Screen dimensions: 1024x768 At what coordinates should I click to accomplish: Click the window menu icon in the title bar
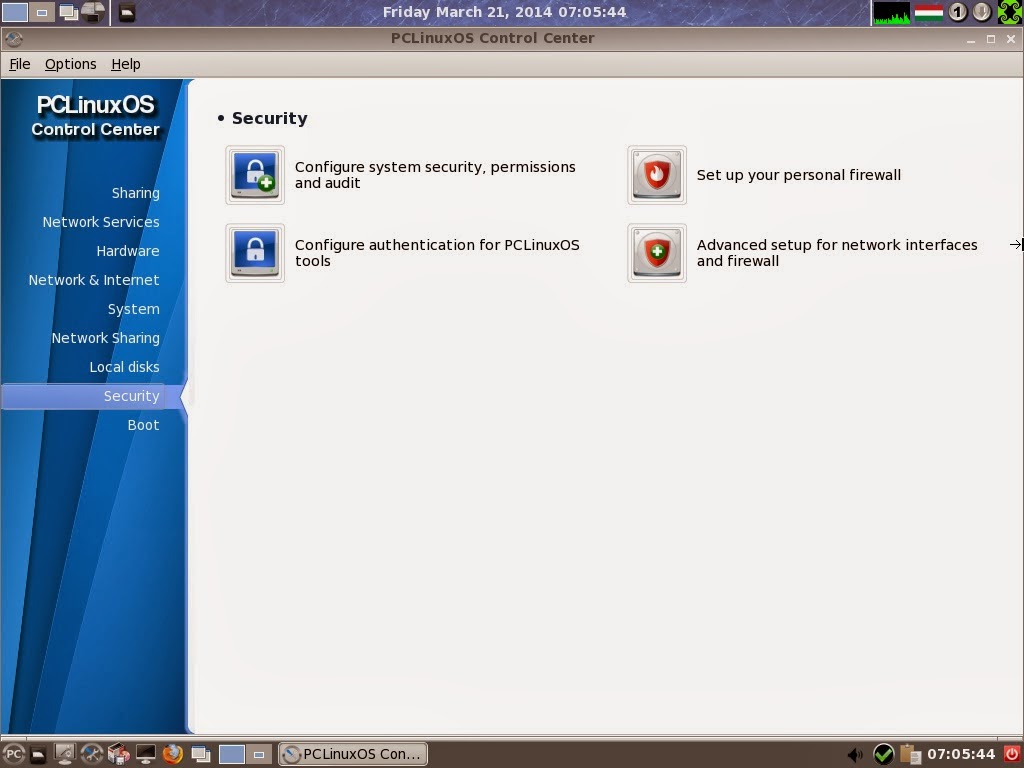pos(13,39)
